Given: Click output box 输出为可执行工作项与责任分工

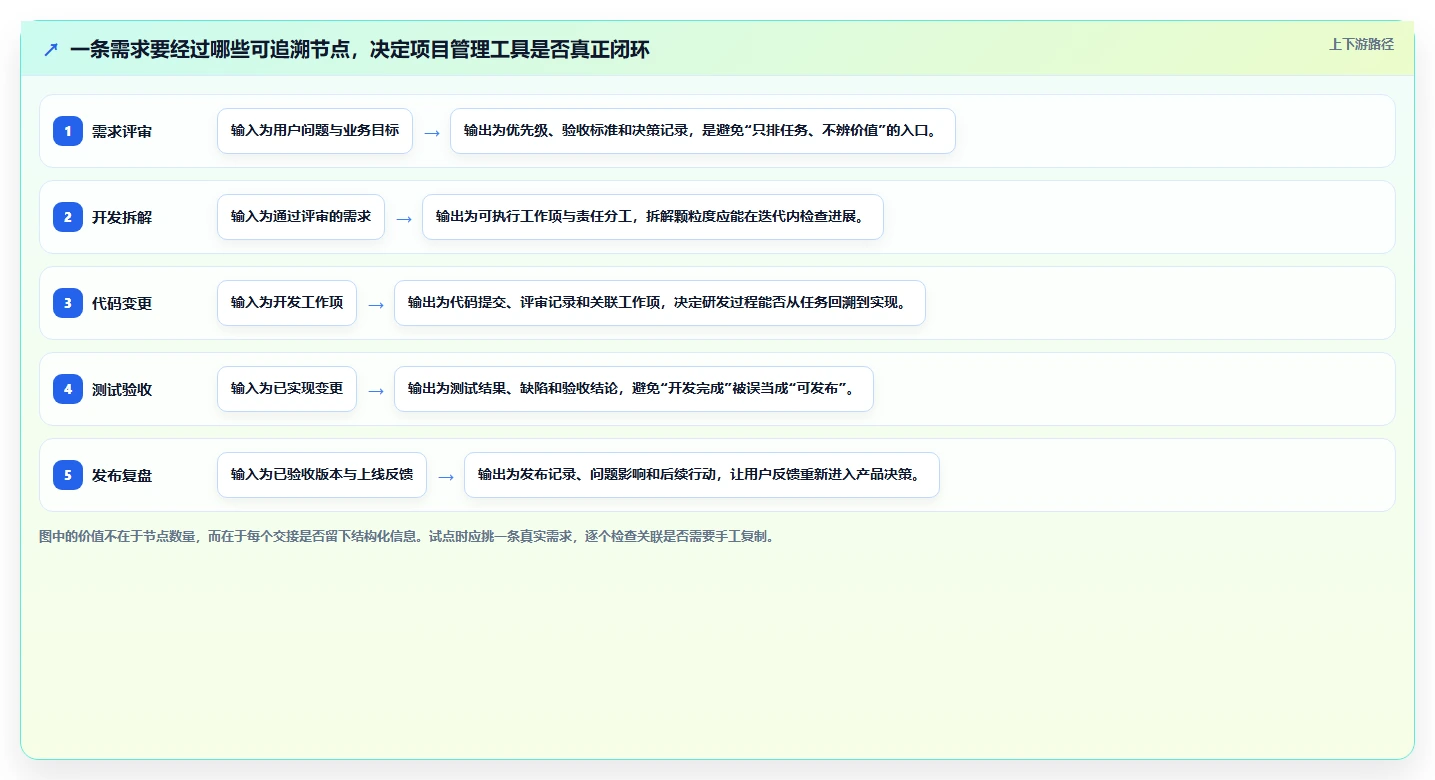Looking at the screenshot, I should [x=653, y=217].
